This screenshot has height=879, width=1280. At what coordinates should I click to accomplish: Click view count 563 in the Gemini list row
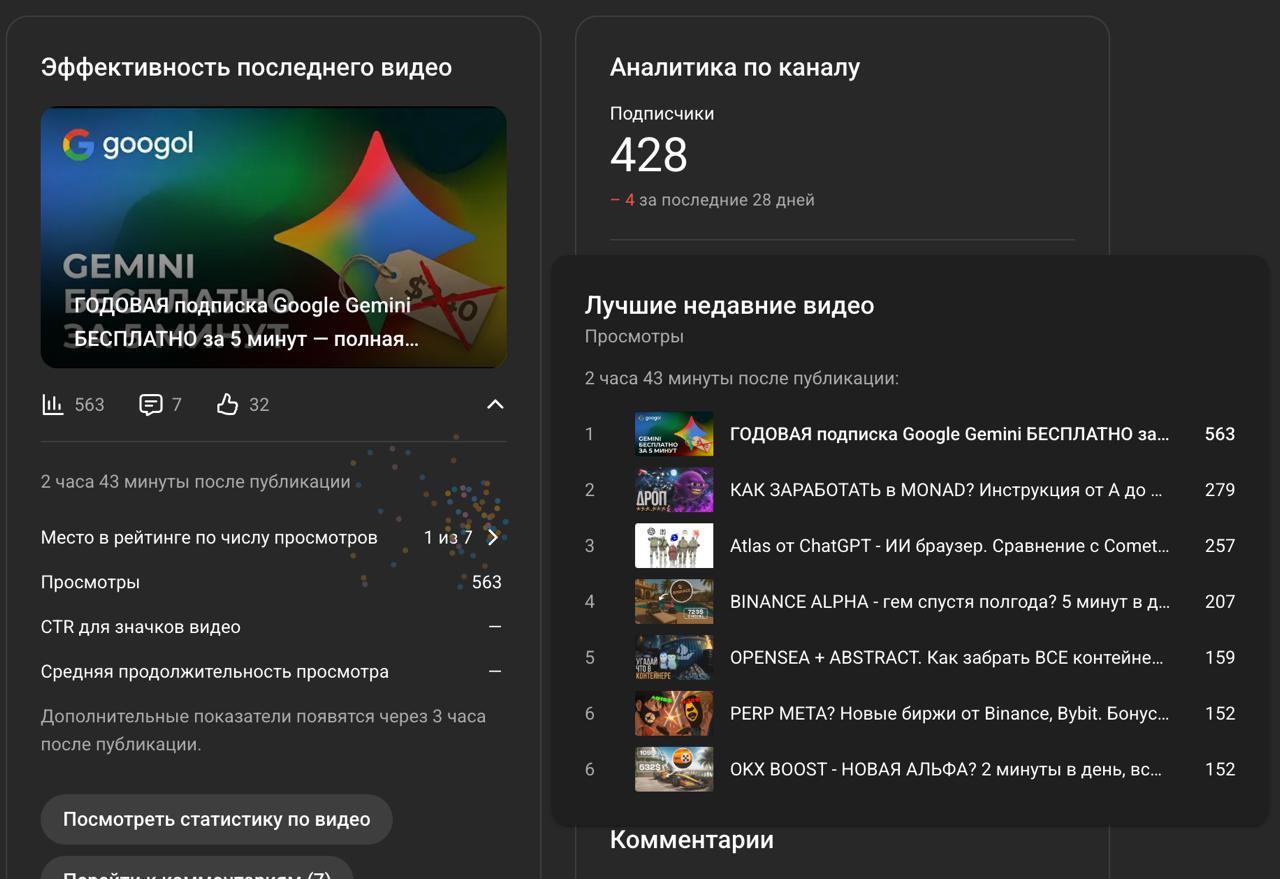tap(1220, 434)
